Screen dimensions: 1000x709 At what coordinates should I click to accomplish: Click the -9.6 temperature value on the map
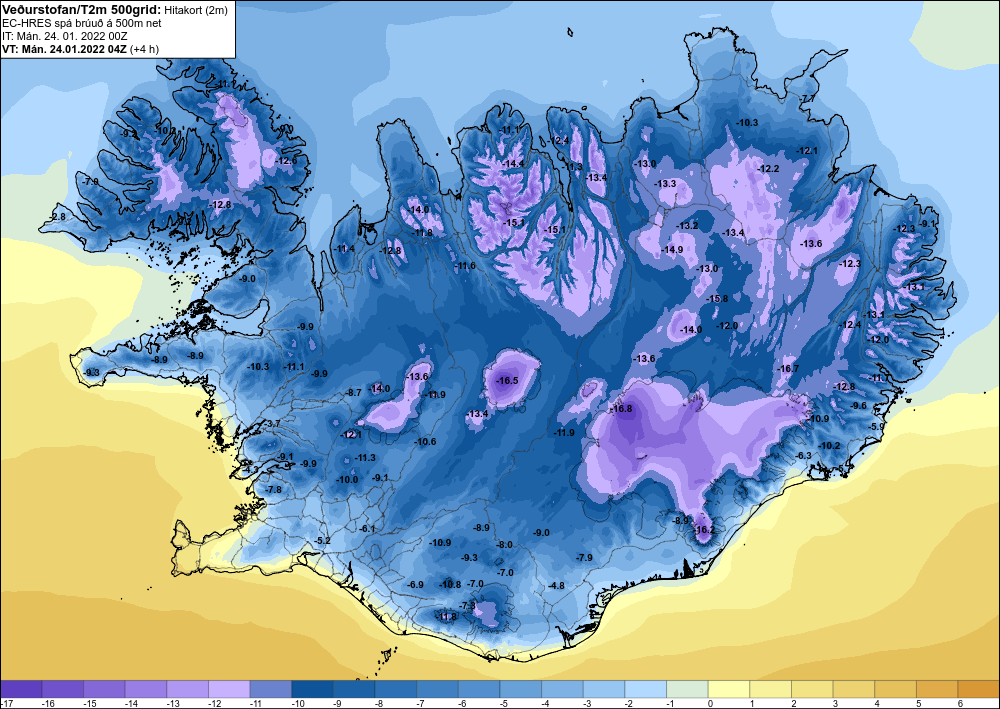[x=859, y=406]
